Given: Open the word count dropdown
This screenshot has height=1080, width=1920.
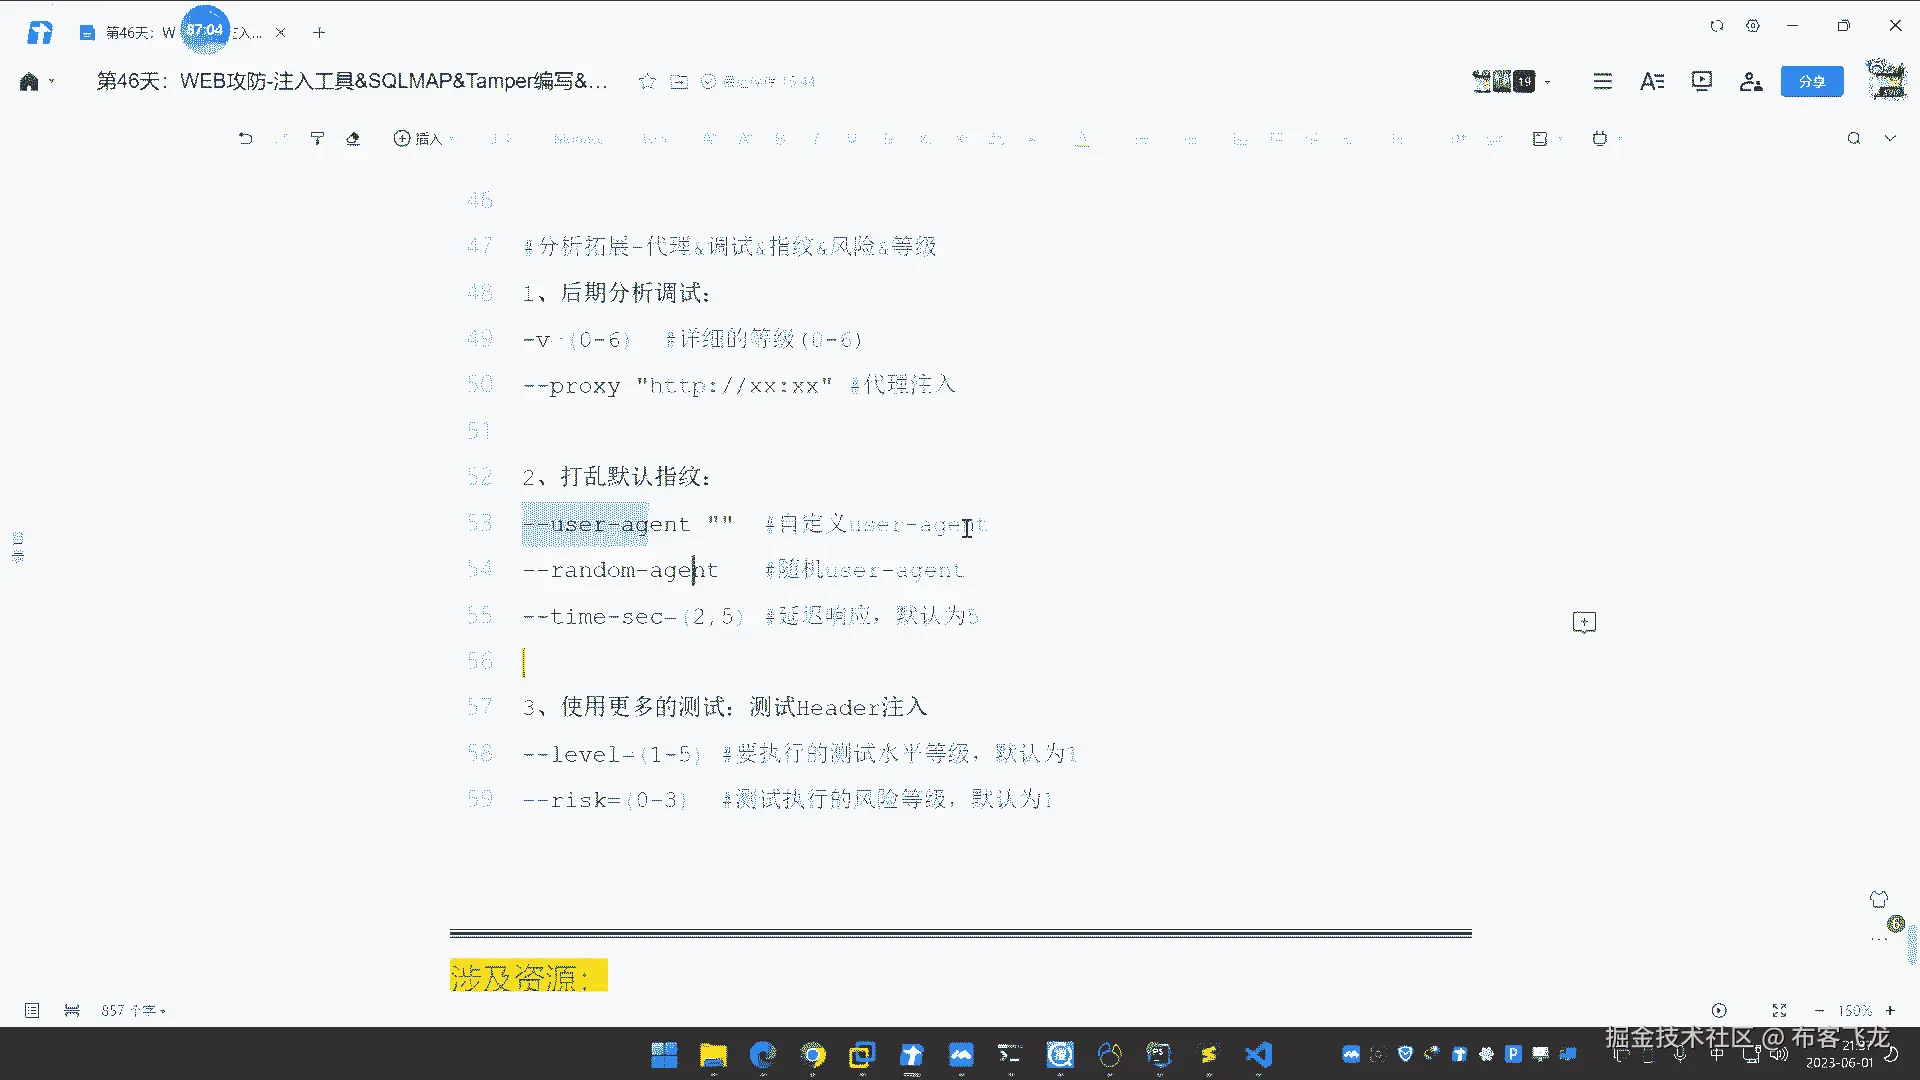Looking at the screenshot, I should pos(133,1011).
